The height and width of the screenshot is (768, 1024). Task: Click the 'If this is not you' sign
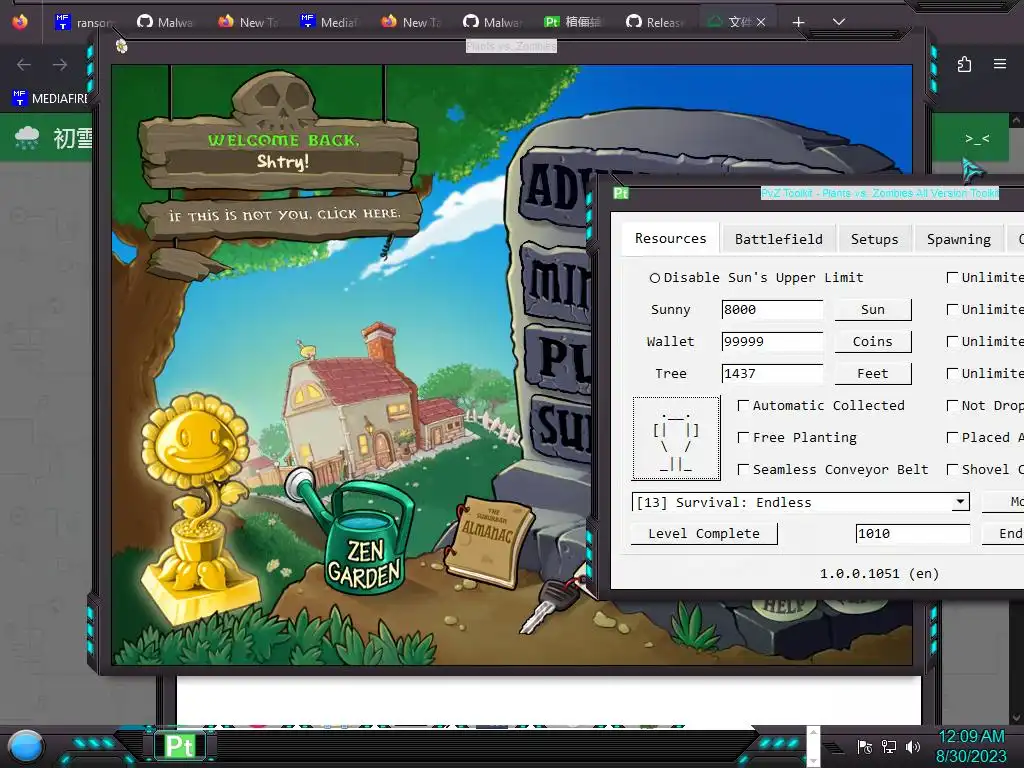click(283, 215)
